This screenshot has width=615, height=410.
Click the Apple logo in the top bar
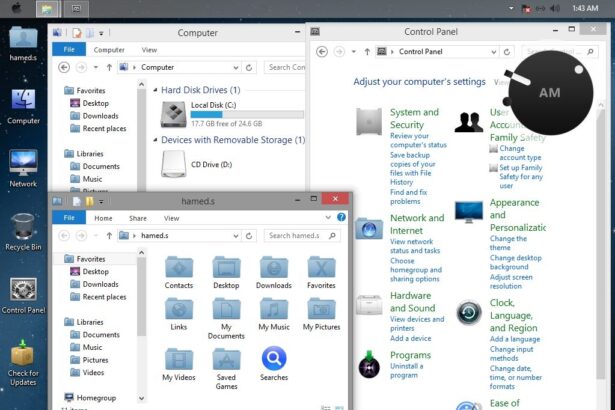pyautogui.click(x=17, y=8)
